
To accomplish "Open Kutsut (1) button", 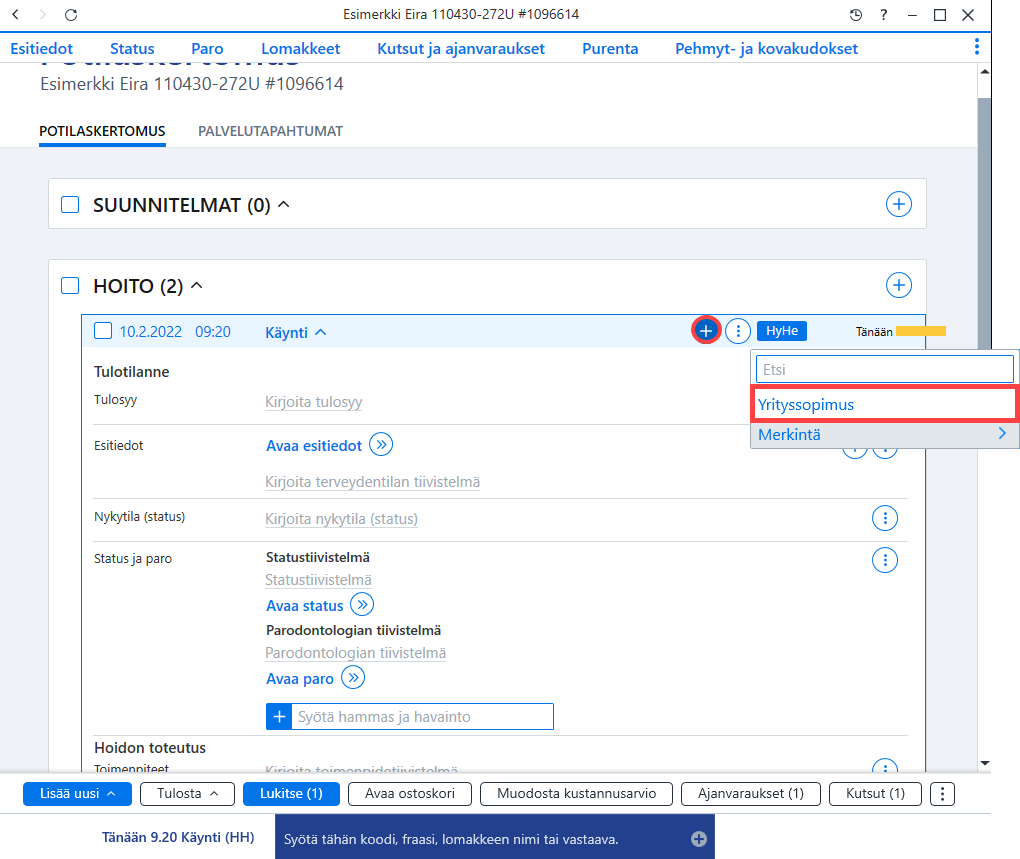I will coord(876,794).
